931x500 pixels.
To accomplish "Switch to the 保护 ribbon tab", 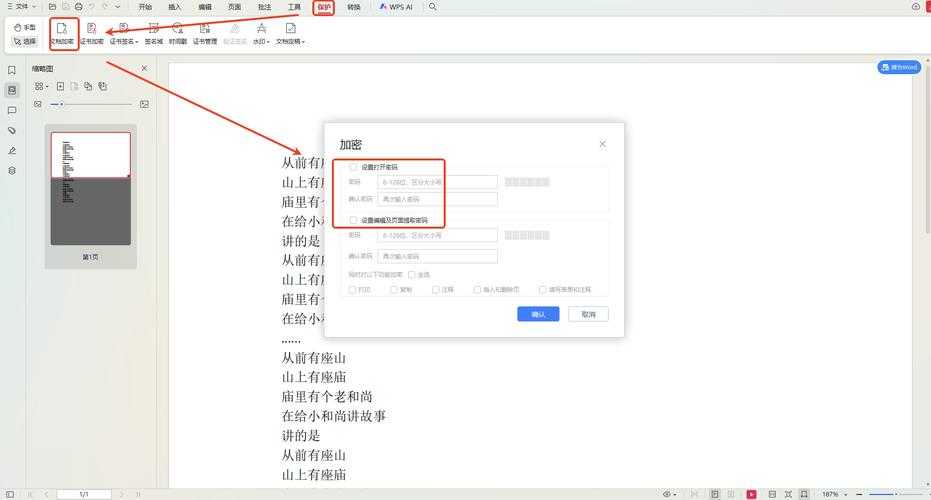I will click(323, 7).
